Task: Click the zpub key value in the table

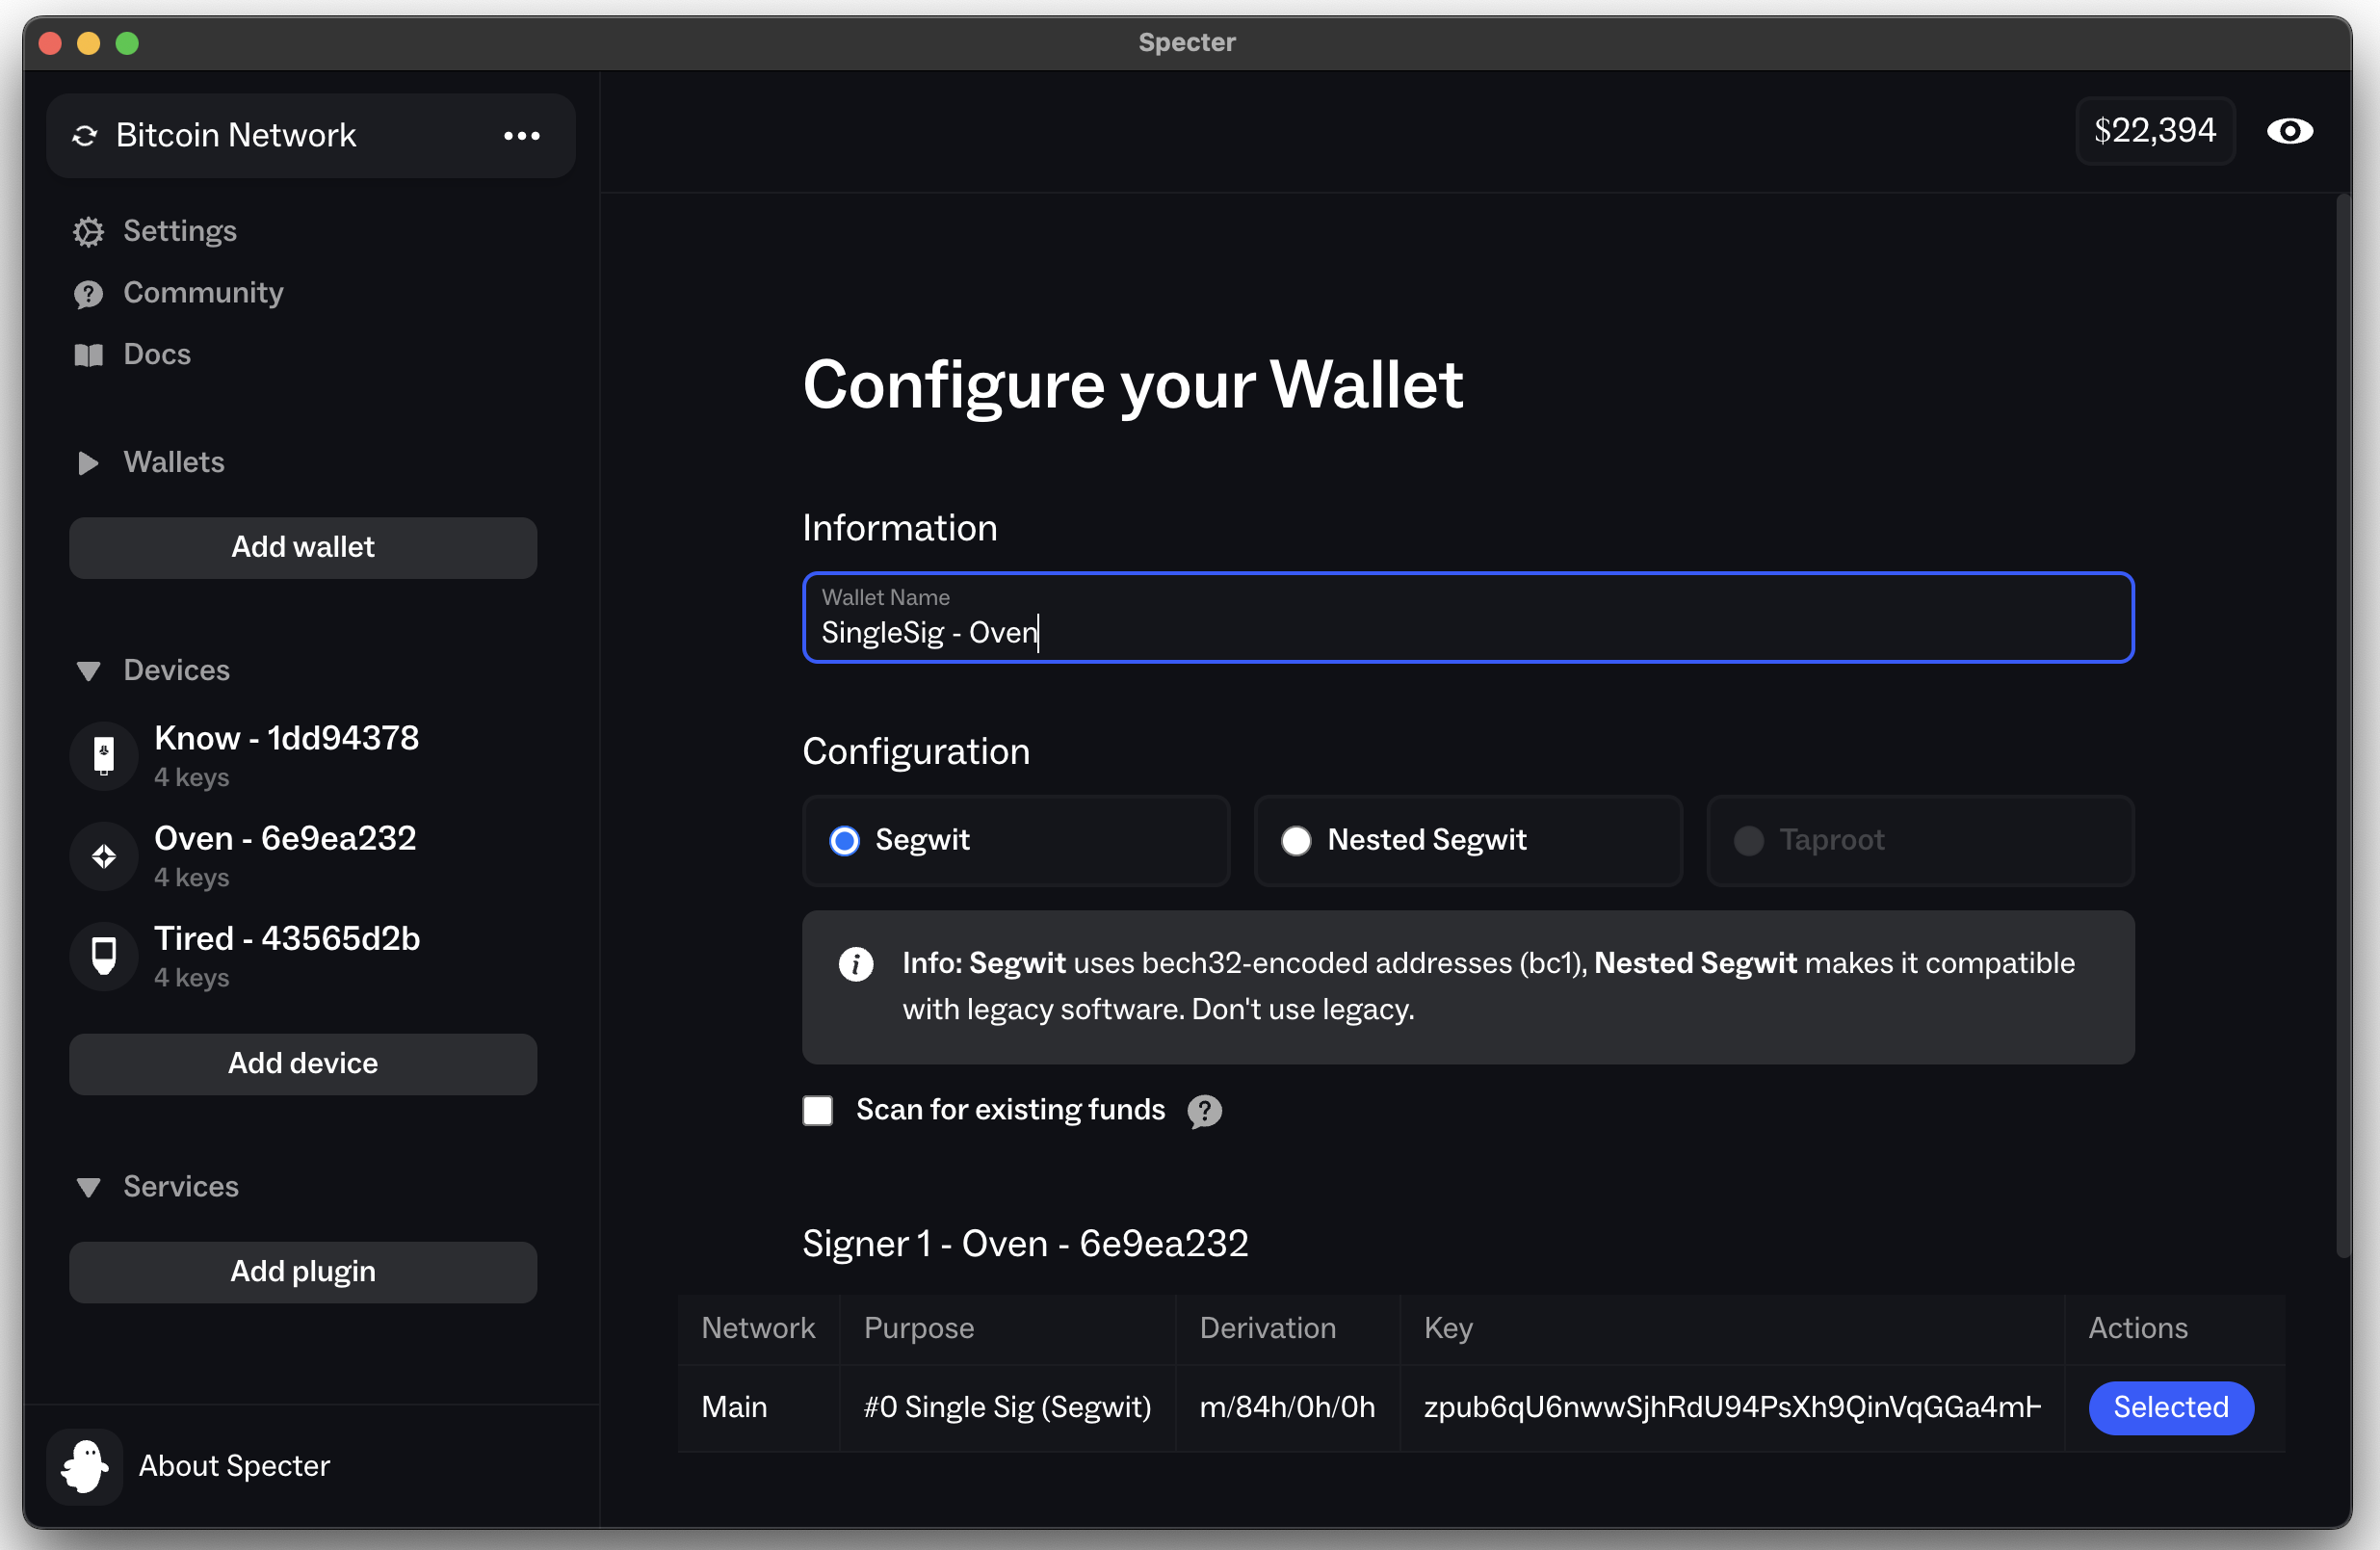Action: tap(1732, 1408)
